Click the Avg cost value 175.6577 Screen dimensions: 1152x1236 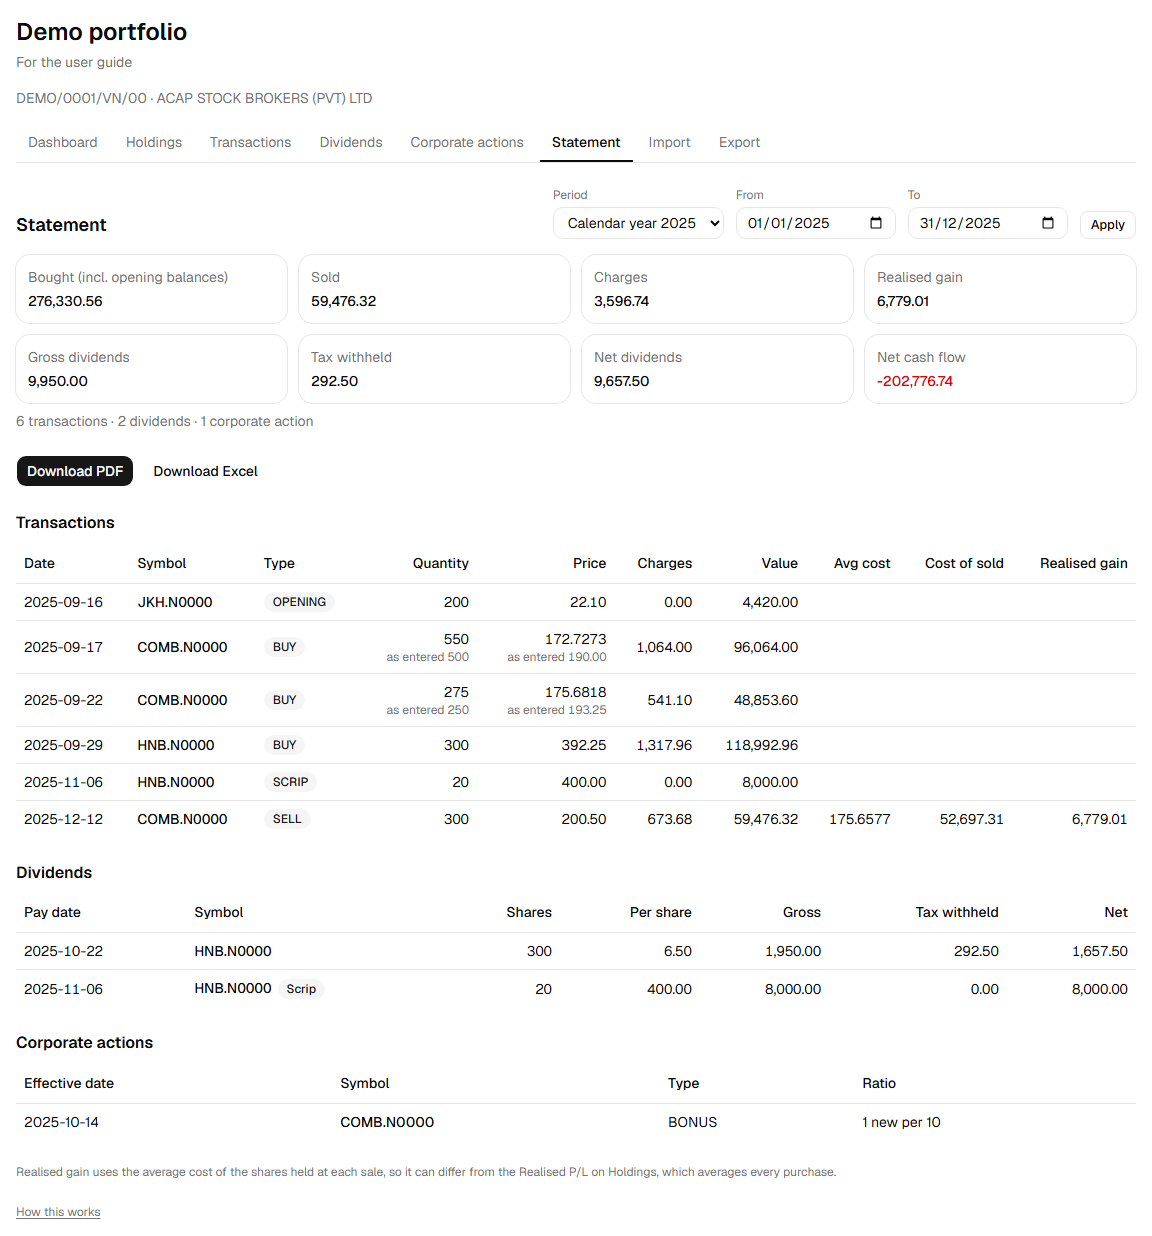click(x=860, y=819)
